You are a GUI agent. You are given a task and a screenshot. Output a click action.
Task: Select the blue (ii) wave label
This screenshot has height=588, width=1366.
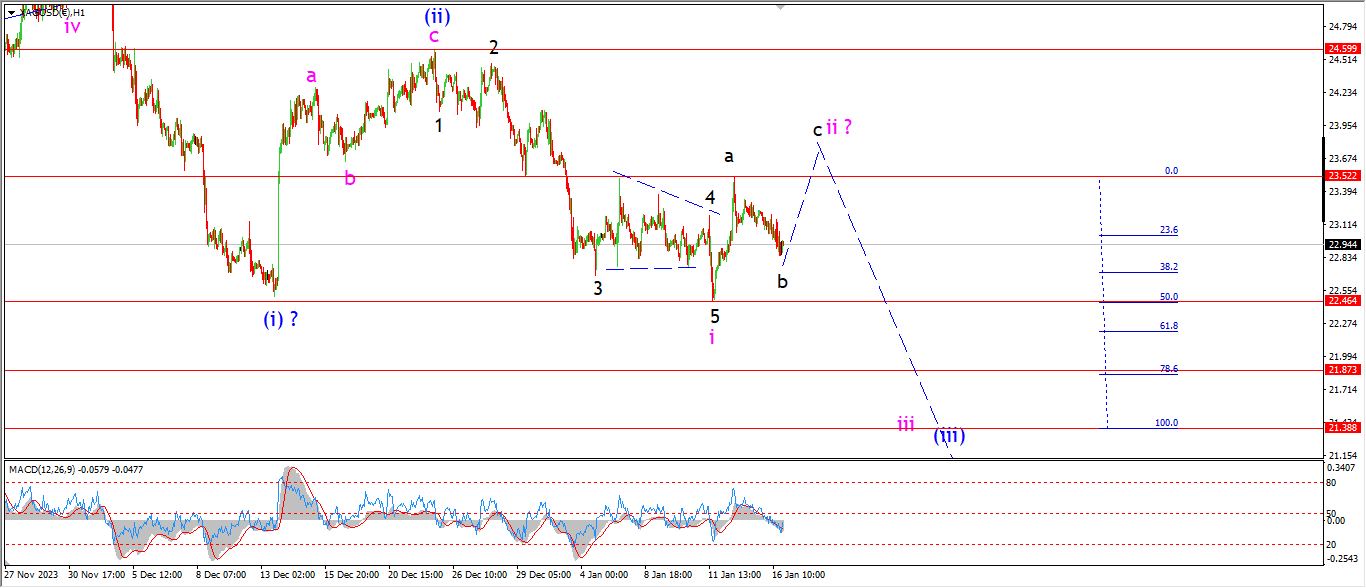coord(435,15)
